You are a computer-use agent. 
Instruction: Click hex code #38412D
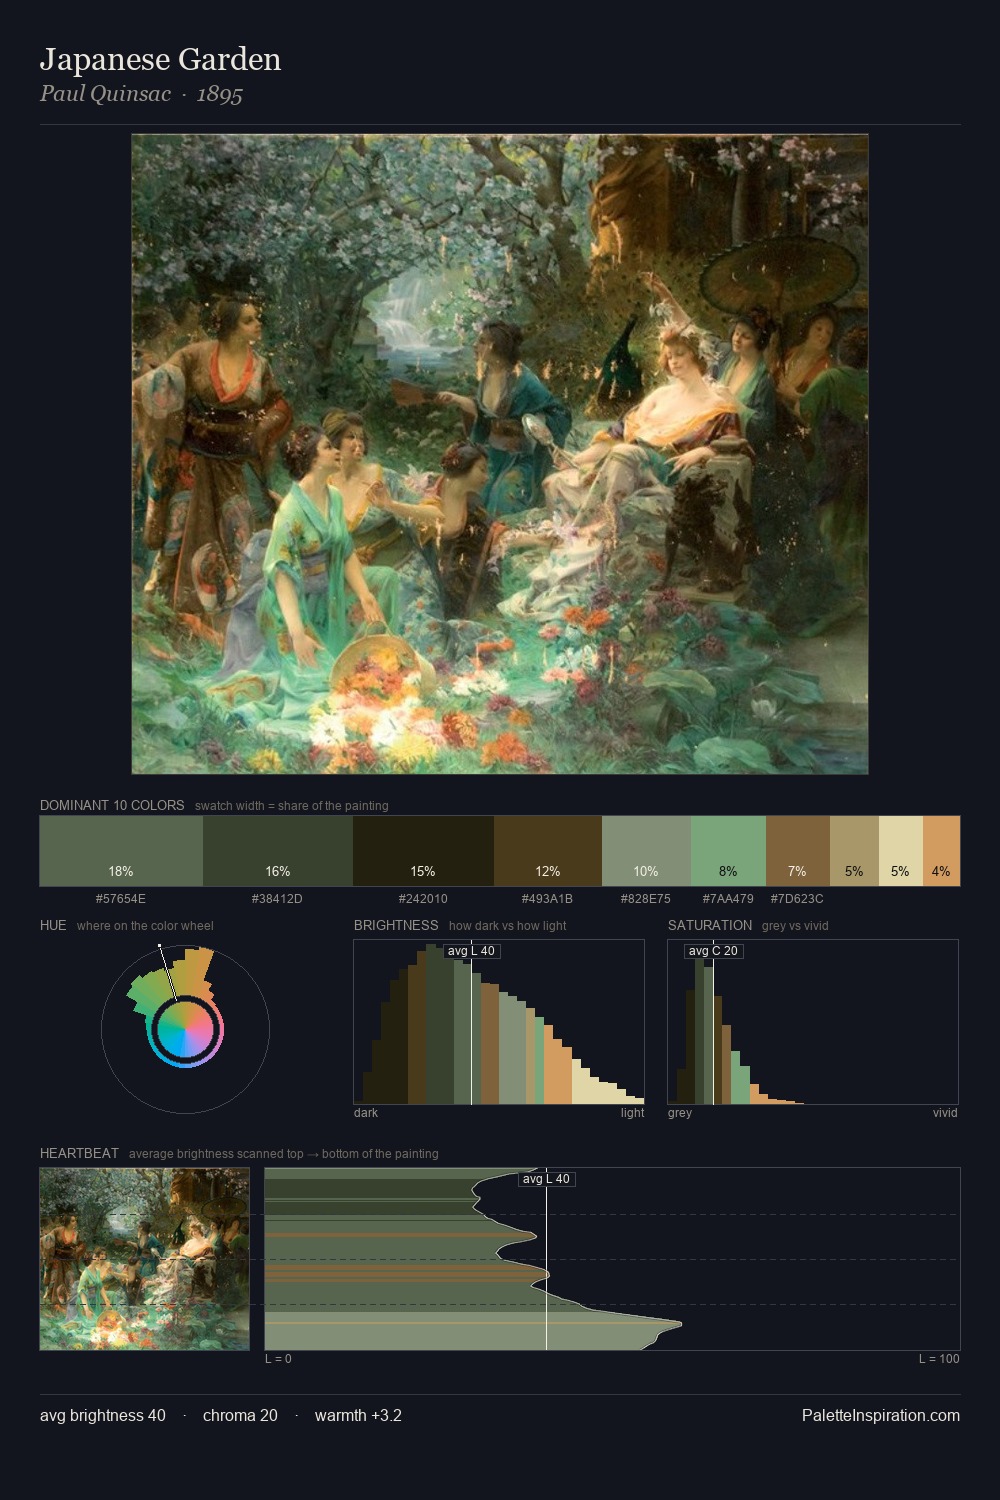[277, 899]
